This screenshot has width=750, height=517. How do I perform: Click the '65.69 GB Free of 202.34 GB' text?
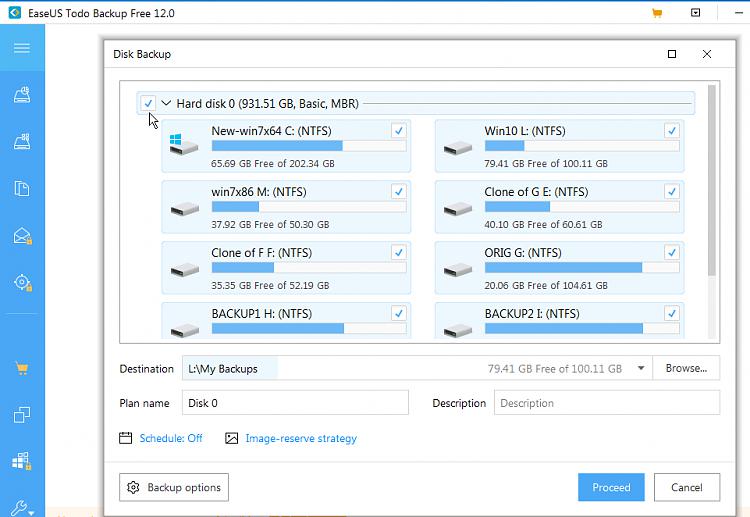point(273,164)
